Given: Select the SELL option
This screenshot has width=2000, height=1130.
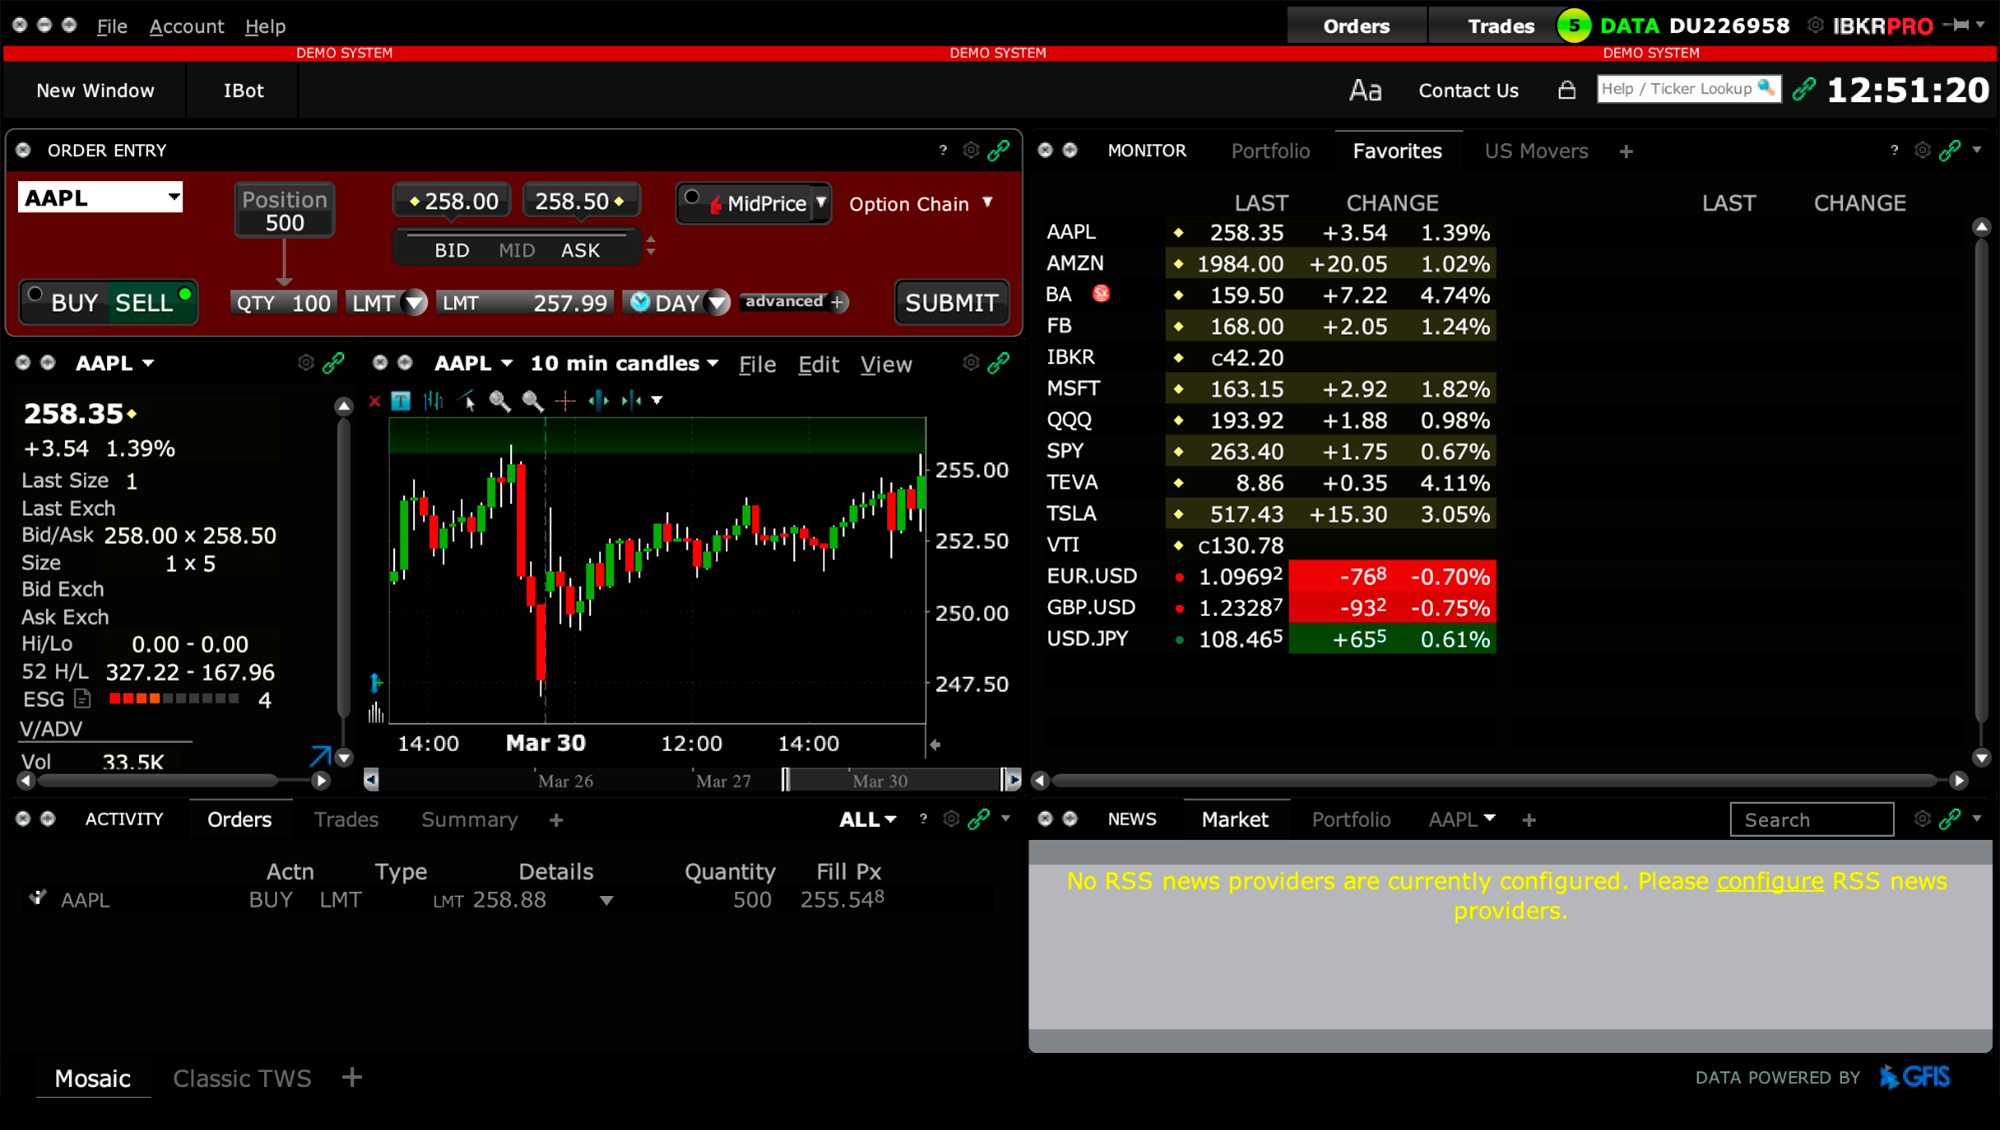Looking at the screenshot, I should [x=152, y=302].
